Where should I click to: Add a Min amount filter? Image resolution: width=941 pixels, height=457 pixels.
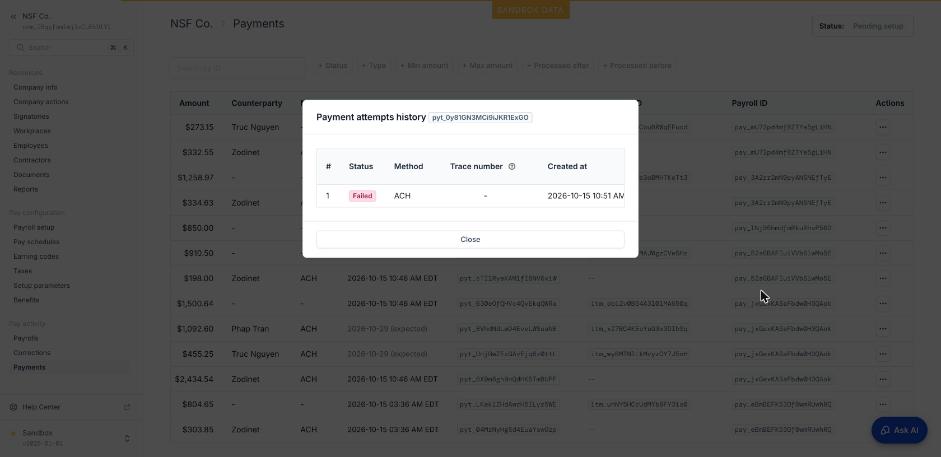[424, 65]
